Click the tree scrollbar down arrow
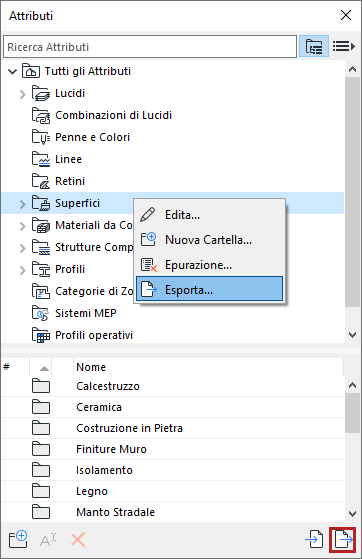Viewport: 362px width, 559px height. click(352, 335)
